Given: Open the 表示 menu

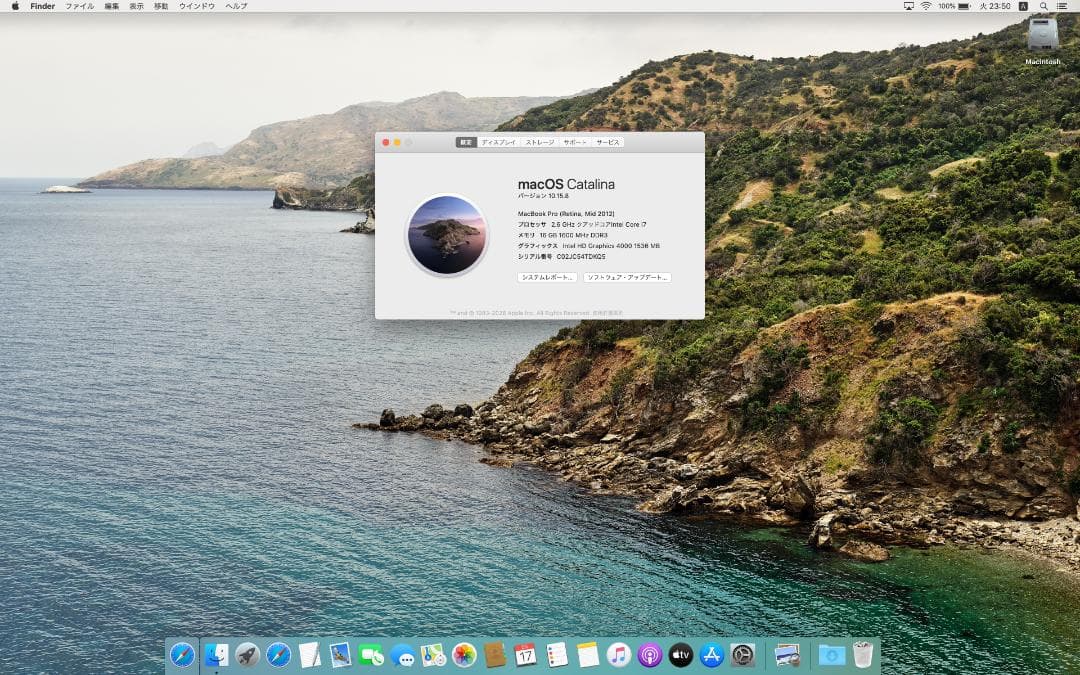Looking at the screenshot, I should tap(136, 6).
